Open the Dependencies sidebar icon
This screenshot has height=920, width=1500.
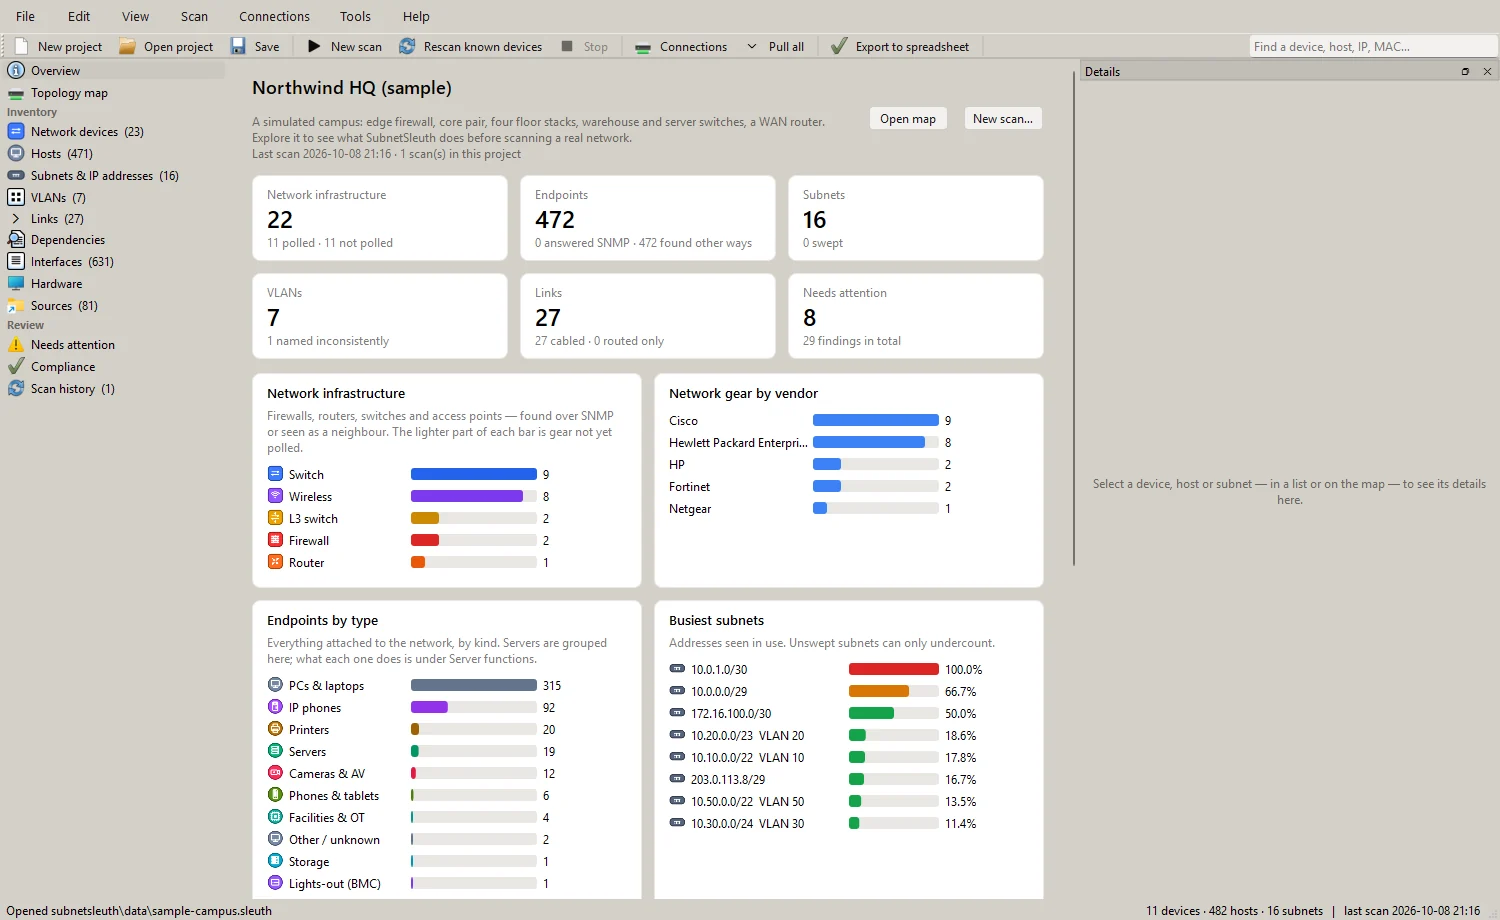(x=16, y=239)
